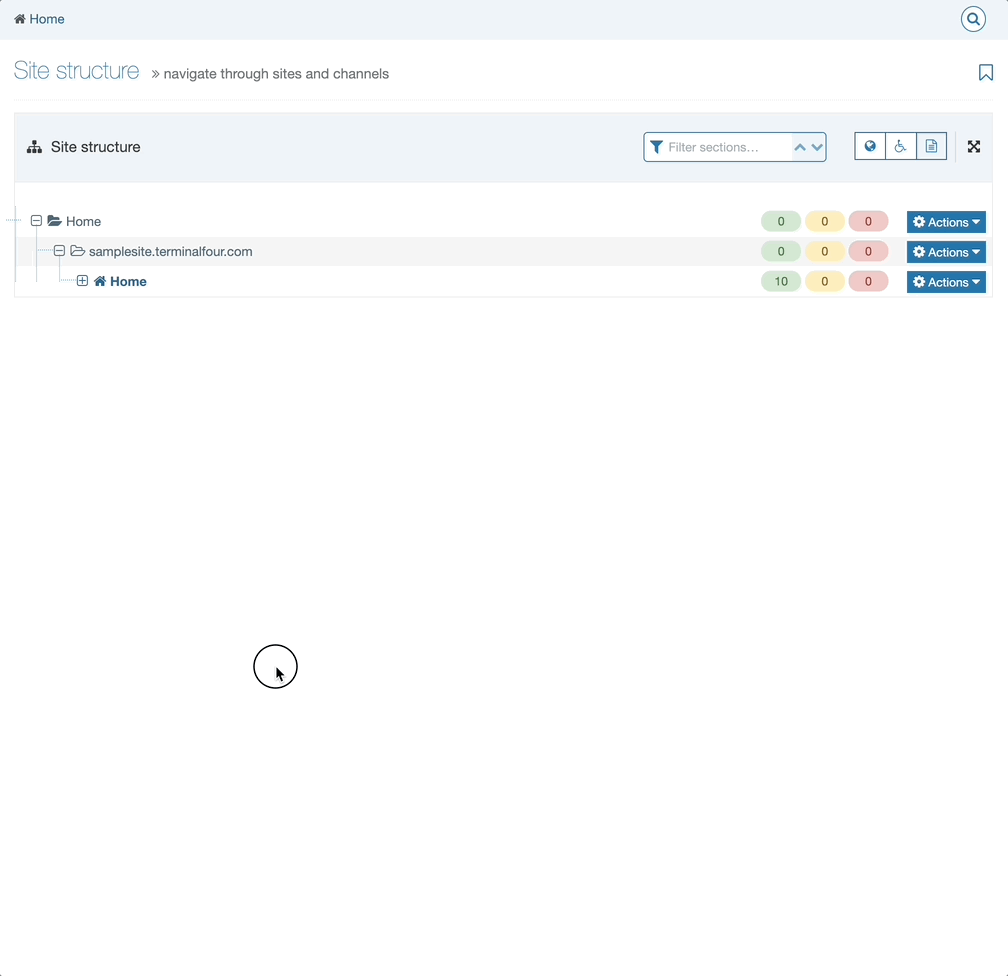The width and height of the screenshot is (1008, 976).
Task: Click the filter funnel icon in the filter box
Action: [x=657, y=146]
